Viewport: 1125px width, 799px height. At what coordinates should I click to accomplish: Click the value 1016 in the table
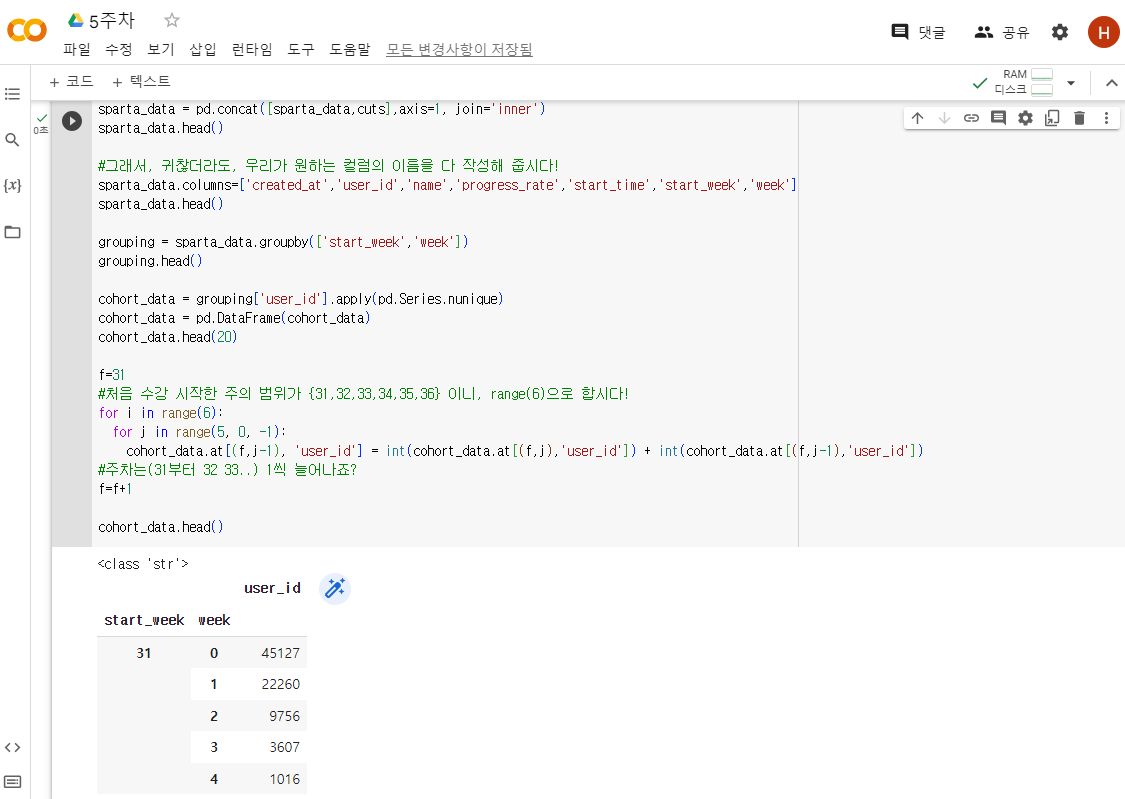[285, 779]
